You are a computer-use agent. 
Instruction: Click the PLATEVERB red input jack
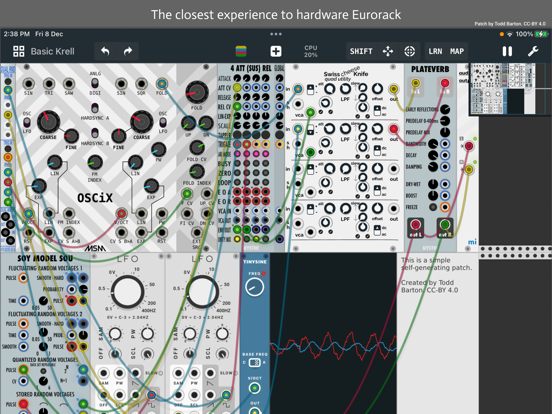coord(445,83)
